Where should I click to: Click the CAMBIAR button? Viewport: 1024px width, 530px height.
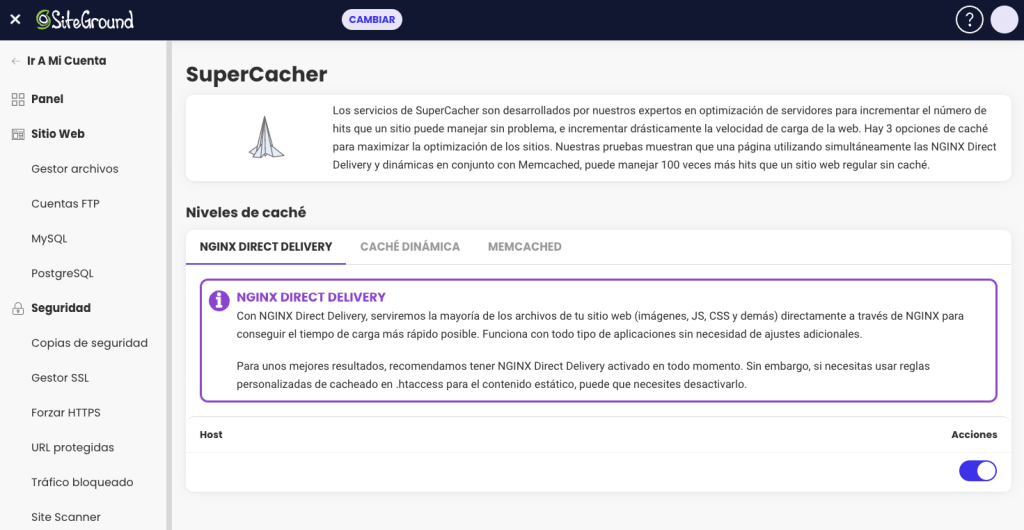coord(372,20)
